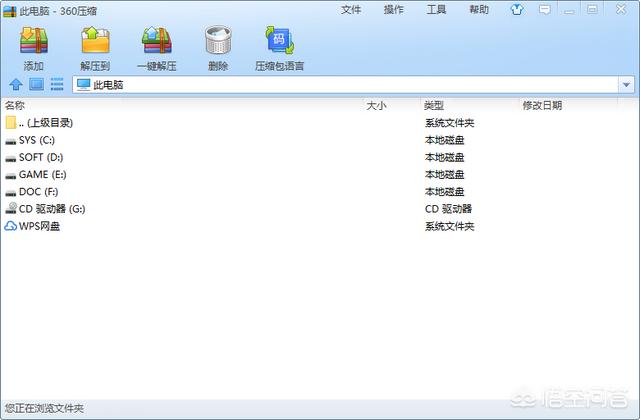Click the 一键解压 one-click extract icon
The height and width of the screenshot is (420, 640).
tap(157, 40)
